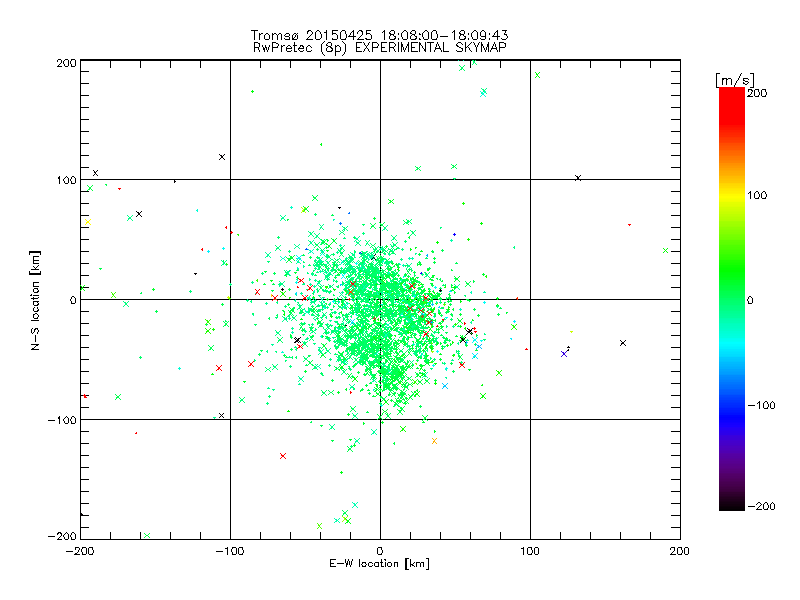
Task: Select the 'E-W location [km]' axis label
Action: click(x=379, y=563)
